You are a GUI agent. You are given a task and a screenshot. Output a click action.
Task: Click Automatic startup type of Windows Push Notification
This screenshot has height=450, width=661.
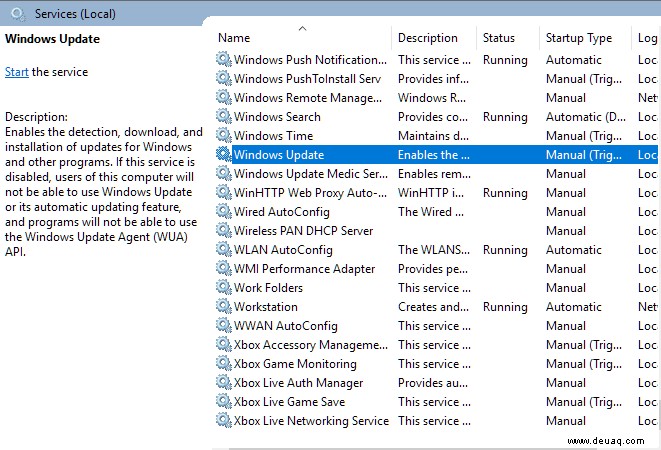tap(573, 60)
